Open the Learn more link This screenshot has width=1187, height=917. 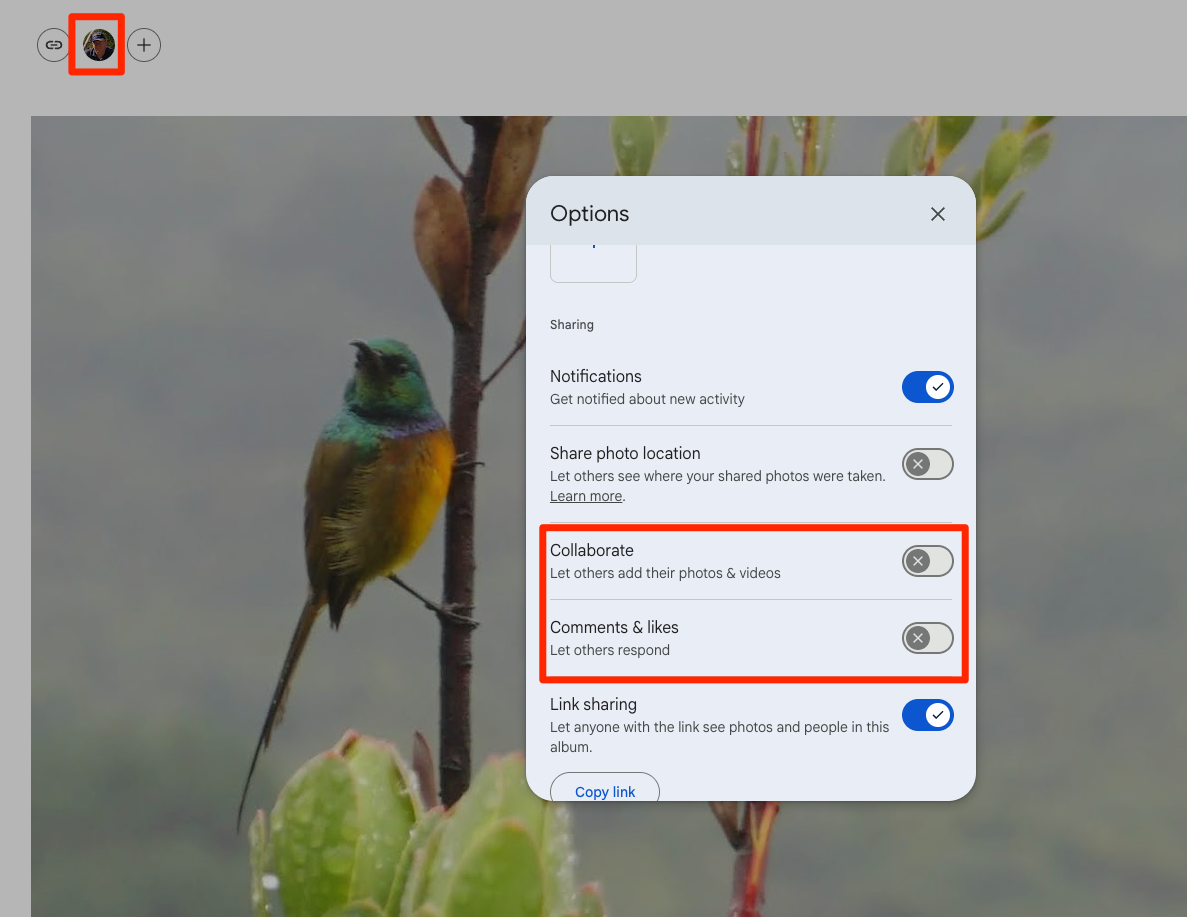point(586,496)
